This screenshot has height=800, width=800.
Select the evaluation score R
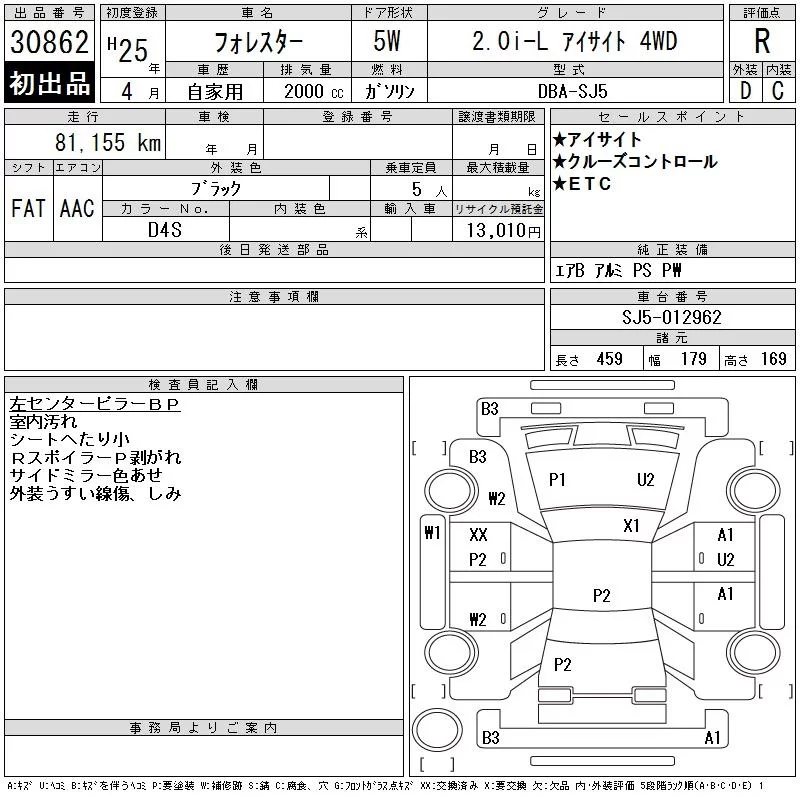click(761, 42)
